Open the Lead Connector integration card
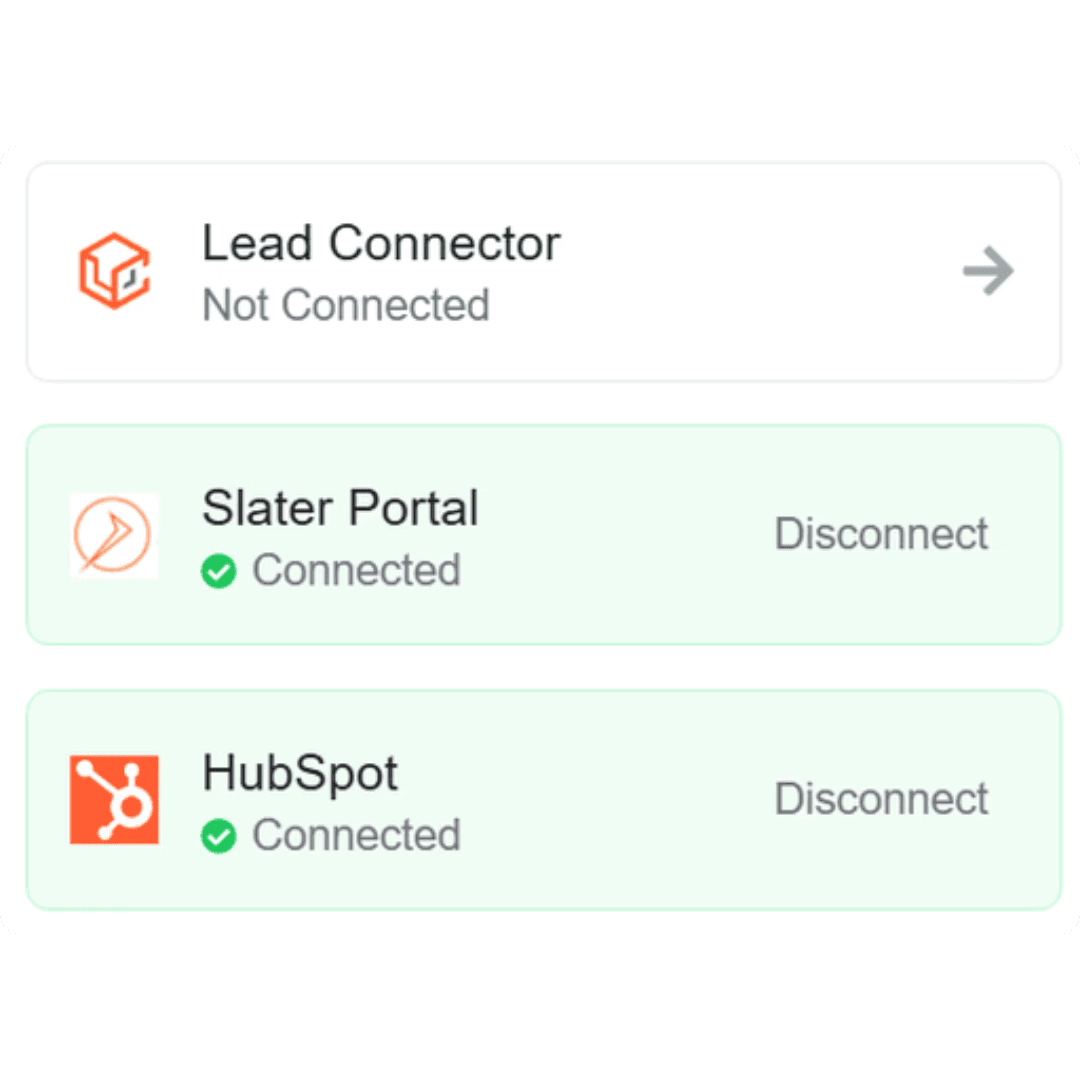The image size is (1080, 1080). (x=543, y=271)
